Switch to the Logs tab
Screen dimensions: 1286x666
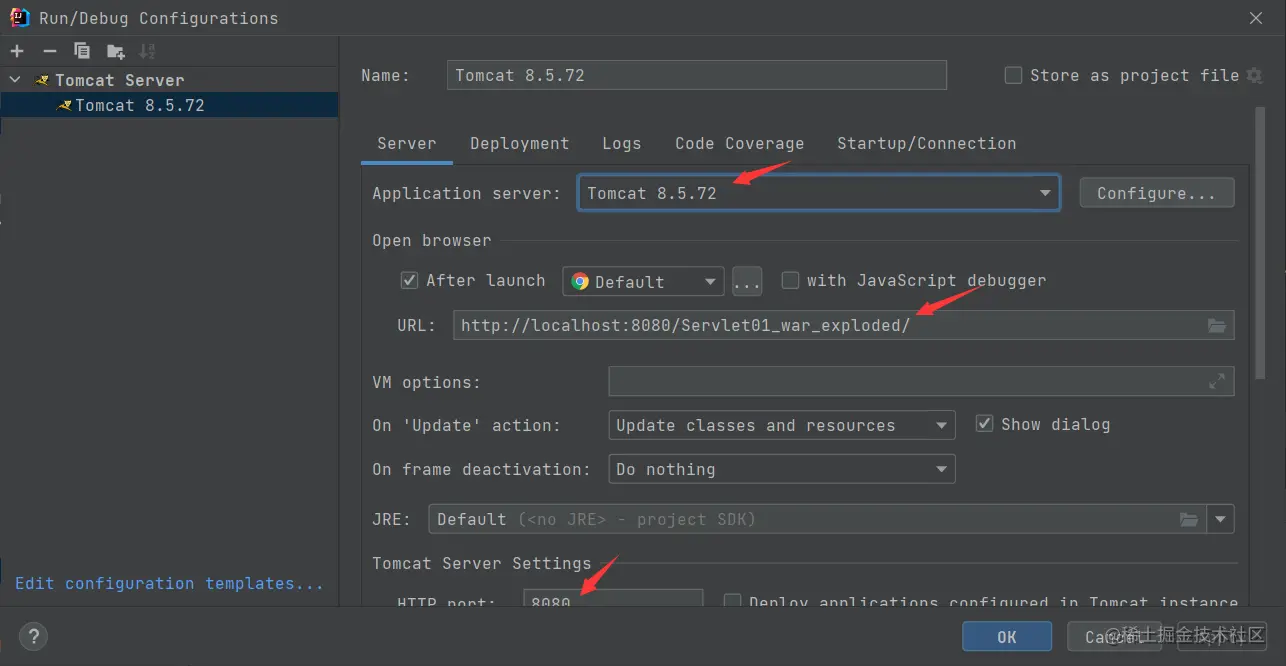click(621, 143)
